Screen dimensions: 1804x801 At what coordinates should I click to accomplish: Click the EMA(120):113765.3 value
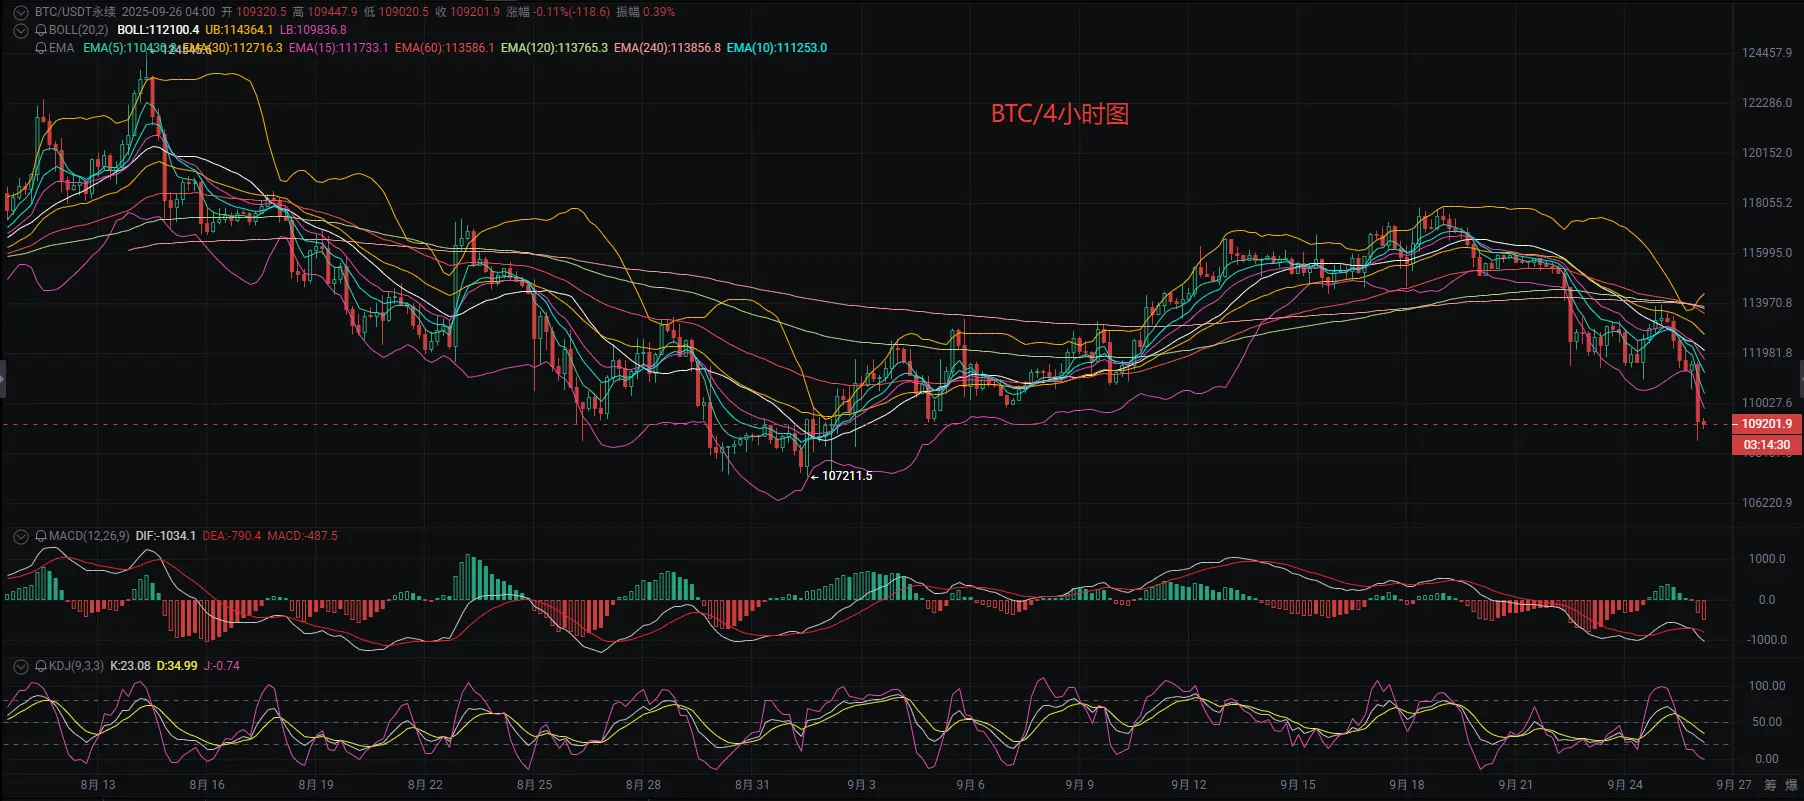(554, 48)
